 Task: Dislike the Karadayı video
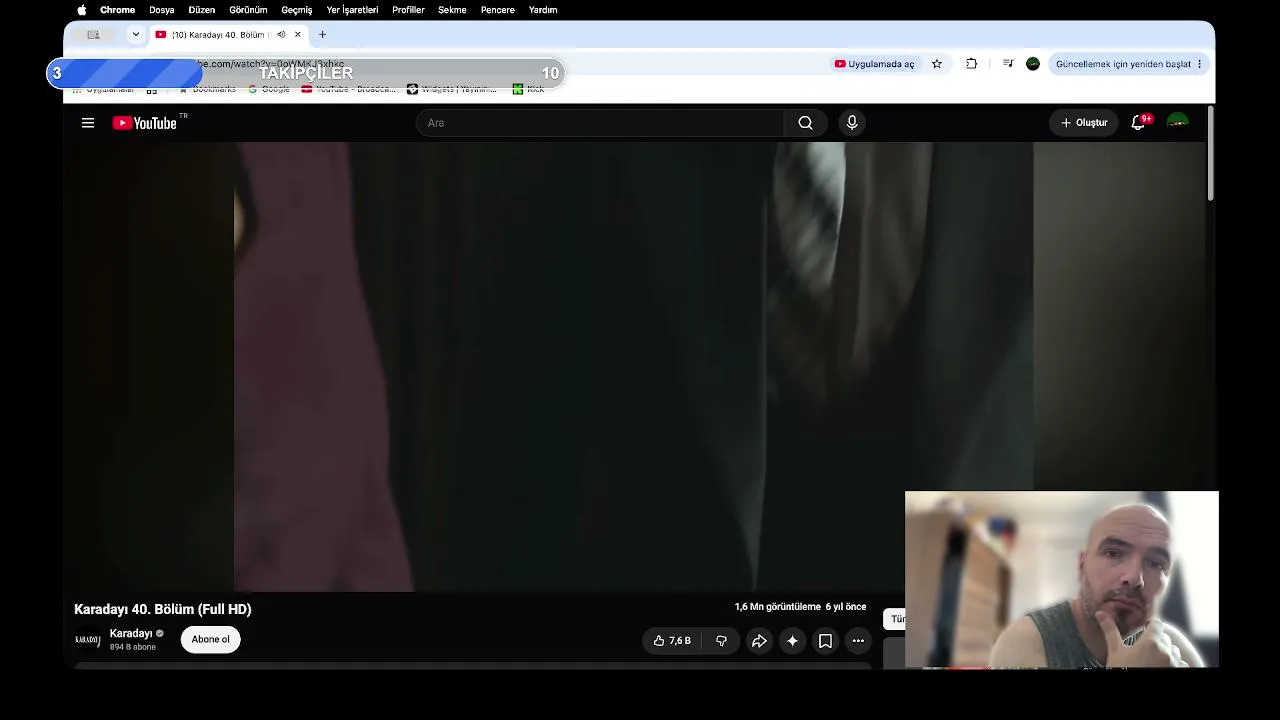coord(721,641)
